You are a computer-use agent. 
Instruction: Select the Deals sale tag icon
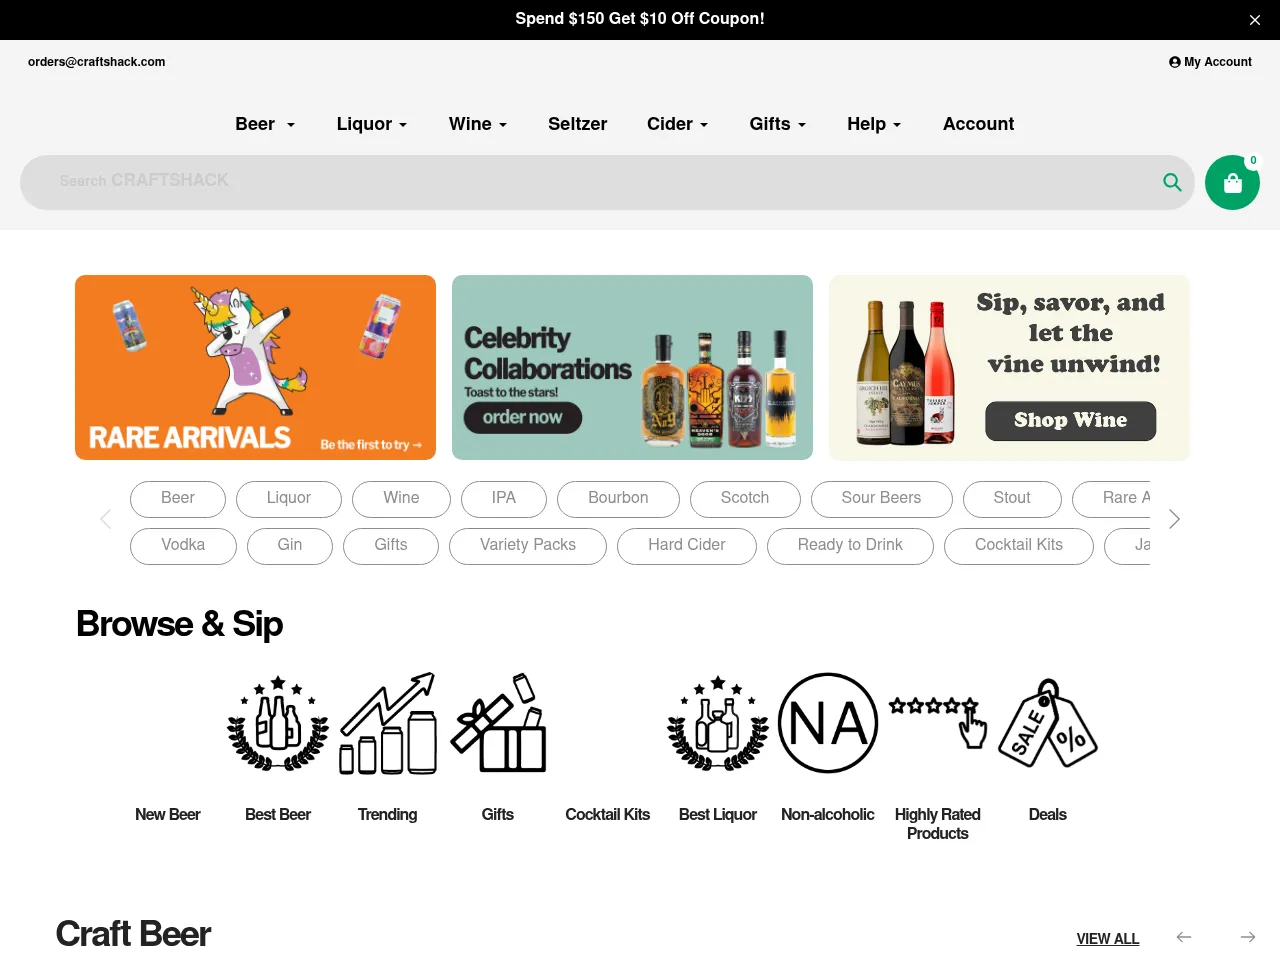1048,723
